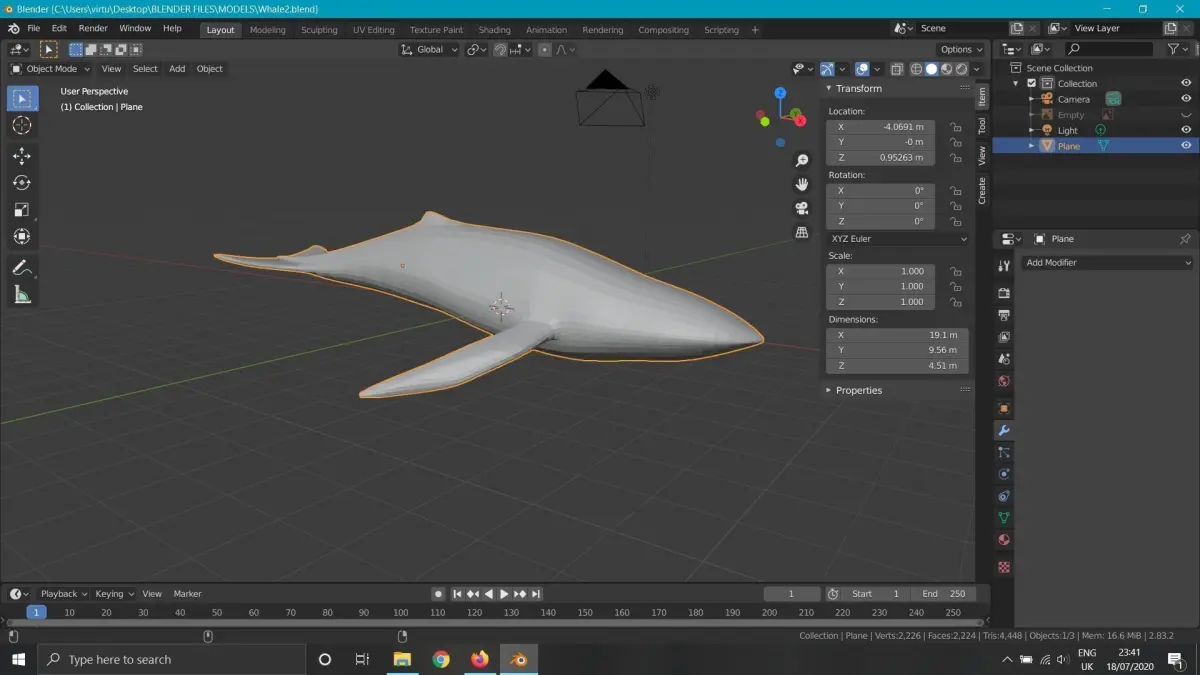
Task: Select the Rotate tool
Action: (22, 183)
